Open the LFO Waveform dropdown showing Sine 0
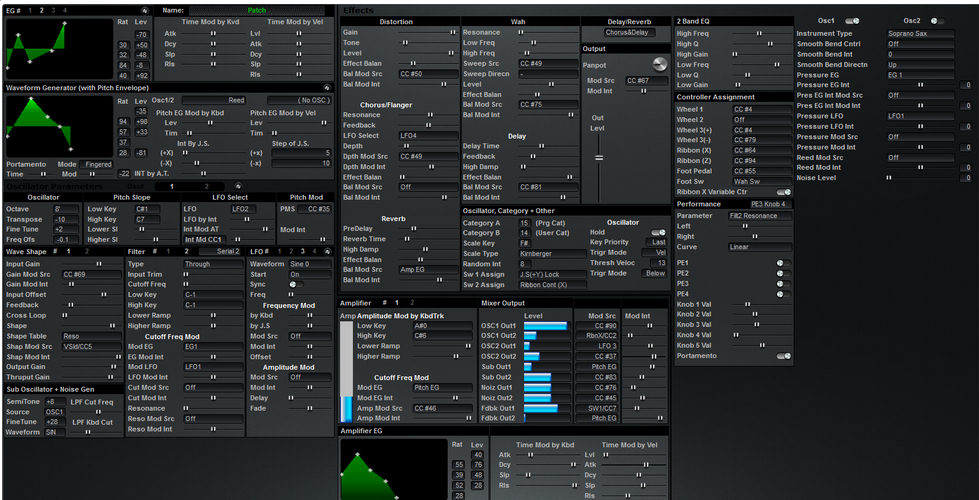This screenshot has width=979, height=500. 310,264
